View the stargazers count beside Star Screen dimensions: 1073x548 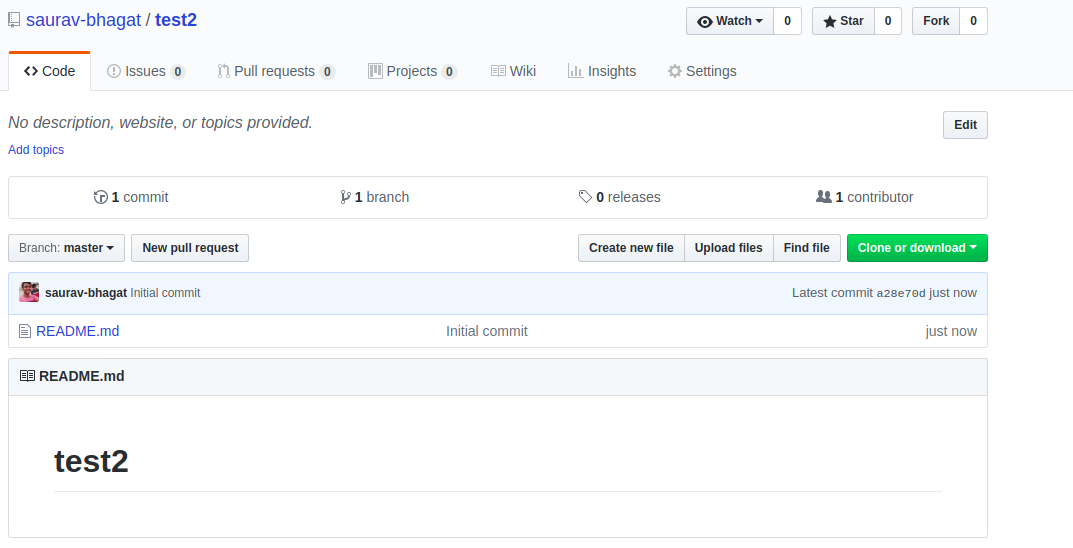point(888,21)
